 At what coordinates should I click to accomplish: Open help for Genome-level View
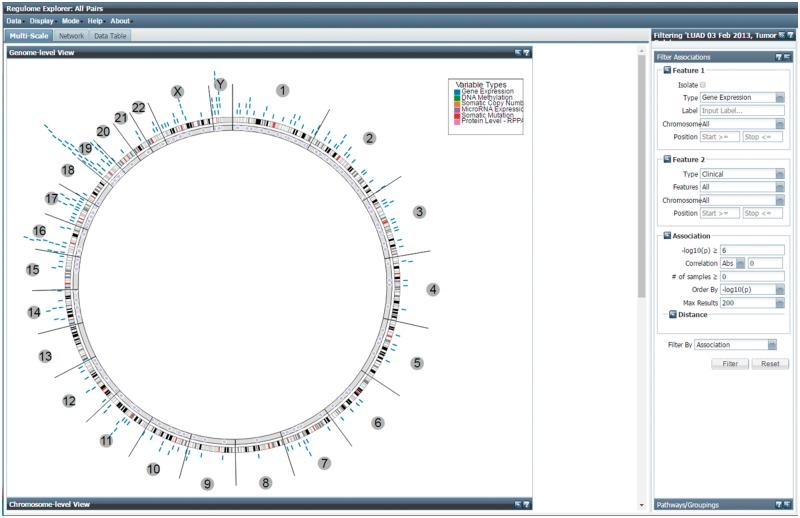coord(526,52)
